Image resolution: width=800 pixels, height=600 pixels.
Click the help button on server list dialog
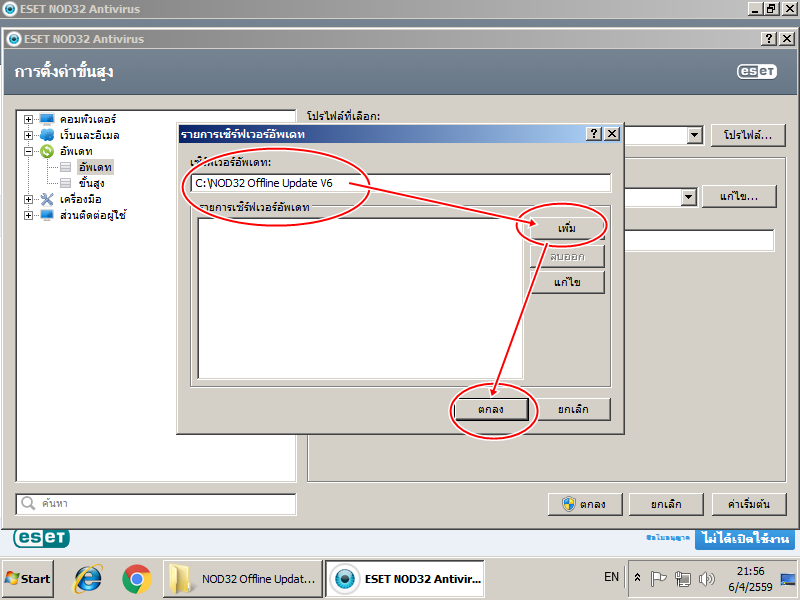tap(593, 134)
